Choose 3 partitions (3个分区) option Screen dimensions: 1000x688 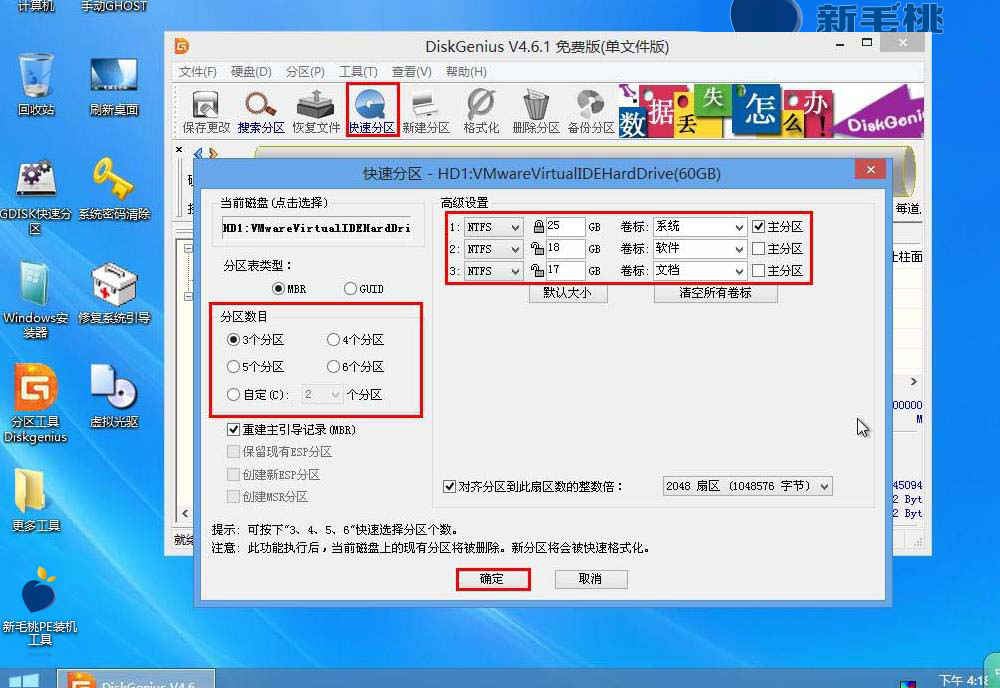pyautogui.click(x=233, y=340)
